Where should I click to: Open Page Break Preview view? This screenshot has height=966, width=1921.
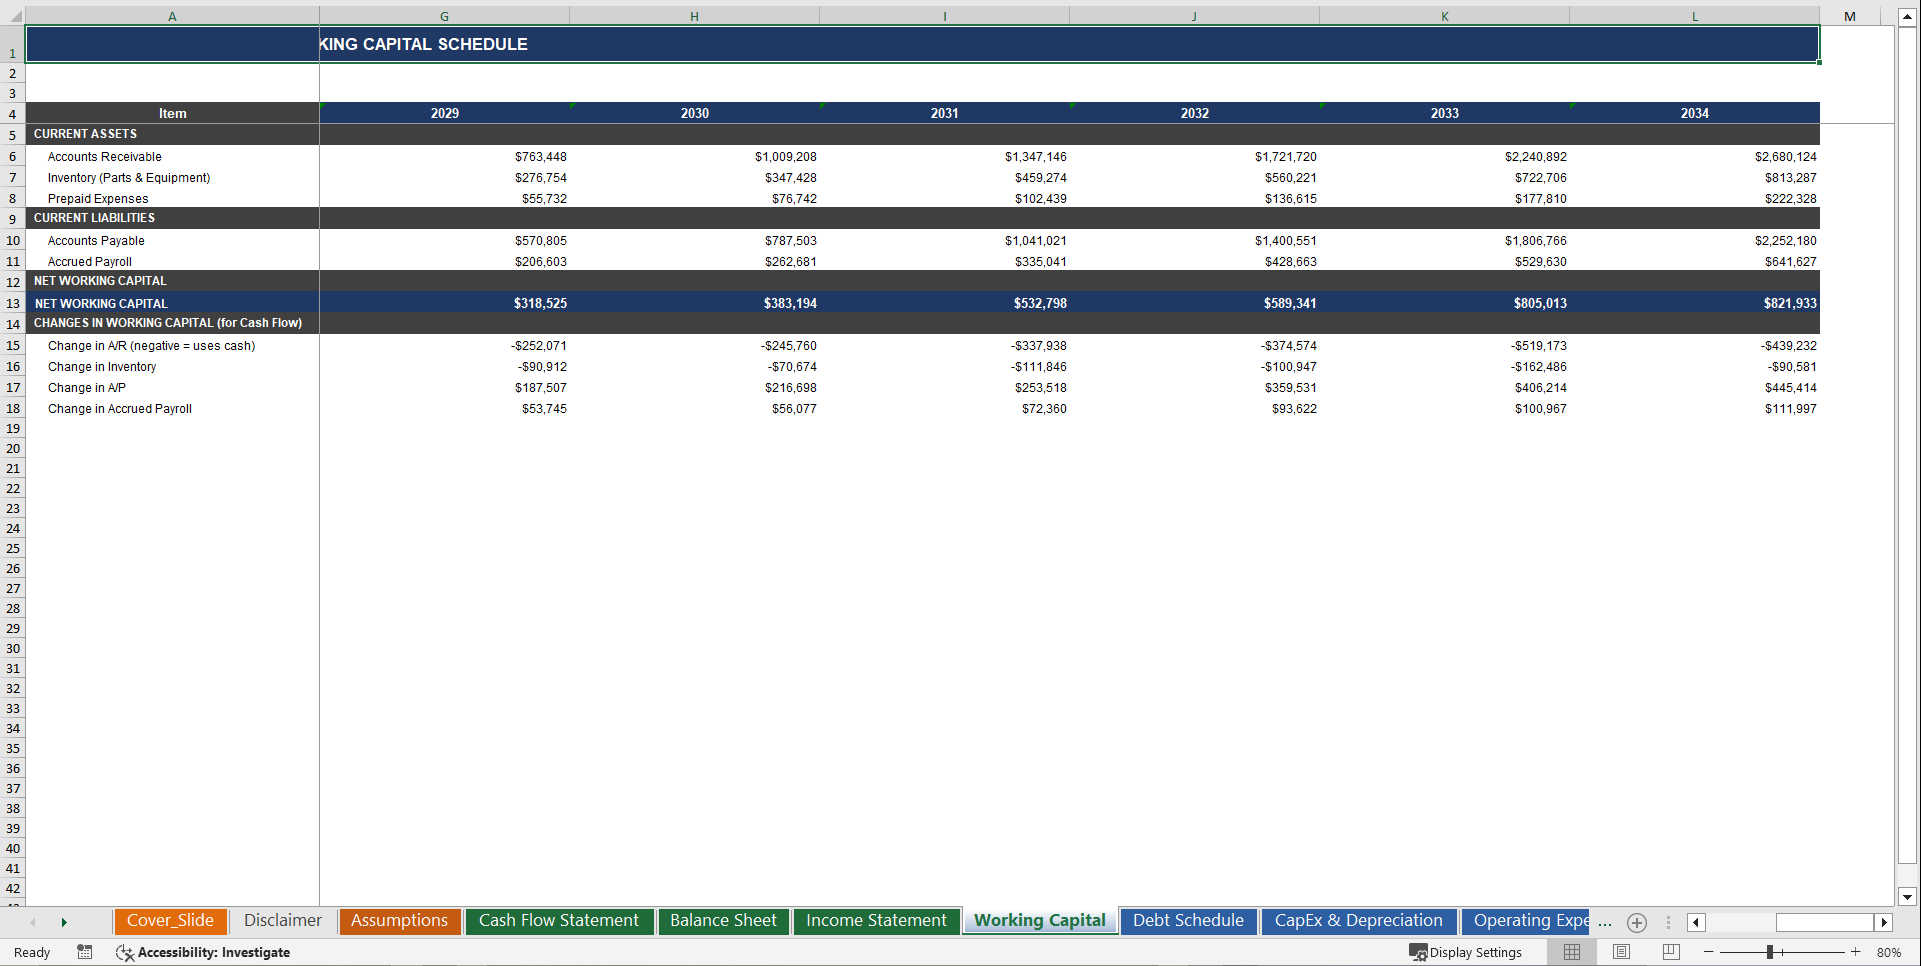(x=1670, y=952)
